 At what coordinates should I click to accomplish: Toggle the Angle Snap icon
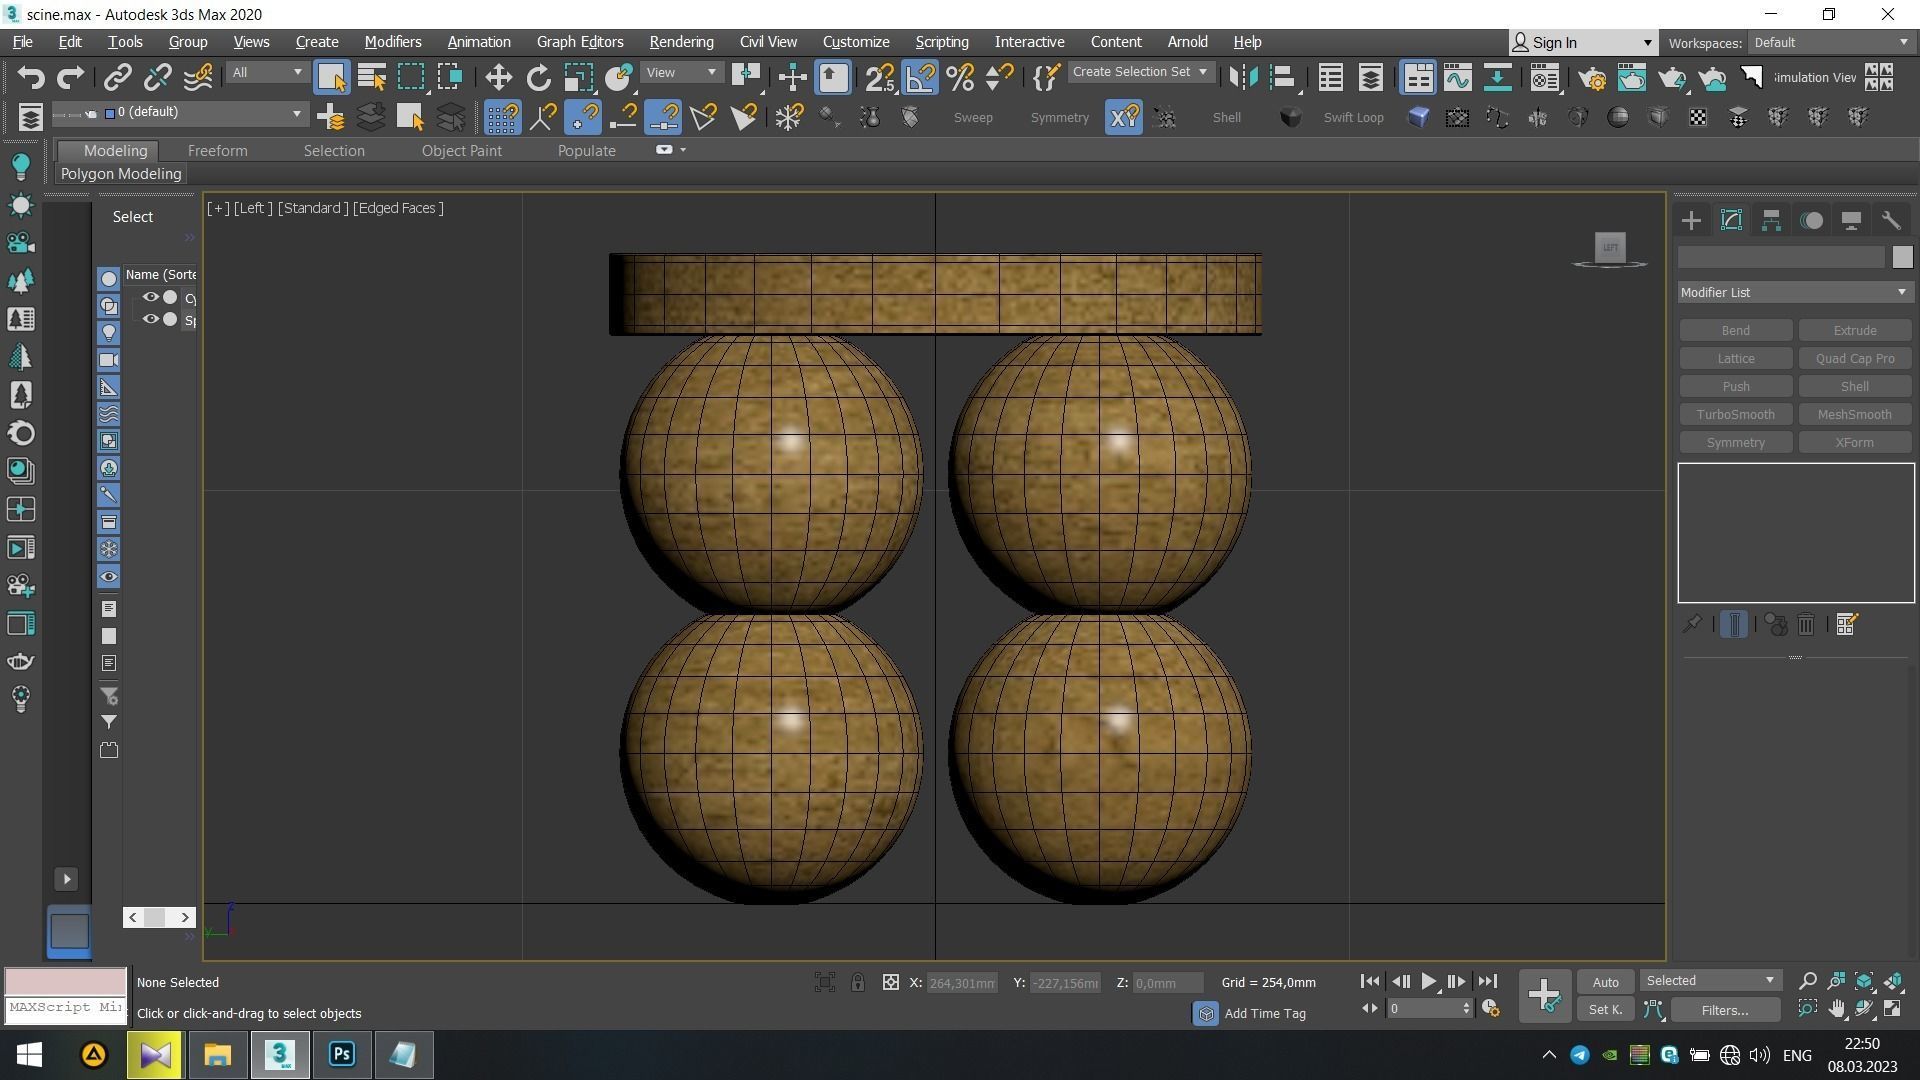pos(920,77)
